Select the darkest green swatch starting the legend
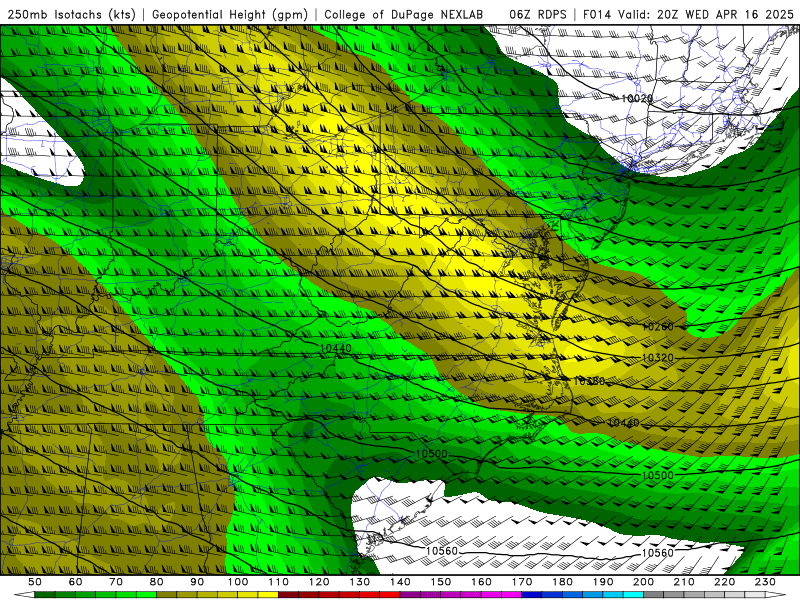Screen dimensions: 800x600 click(x=45, y=595)
